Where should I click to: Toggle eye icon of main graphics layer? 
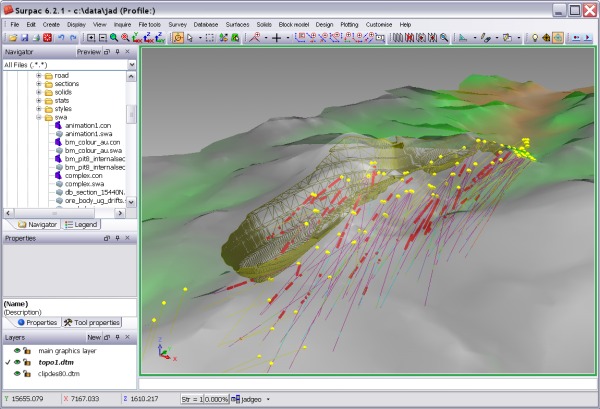(x=17, y=350)
